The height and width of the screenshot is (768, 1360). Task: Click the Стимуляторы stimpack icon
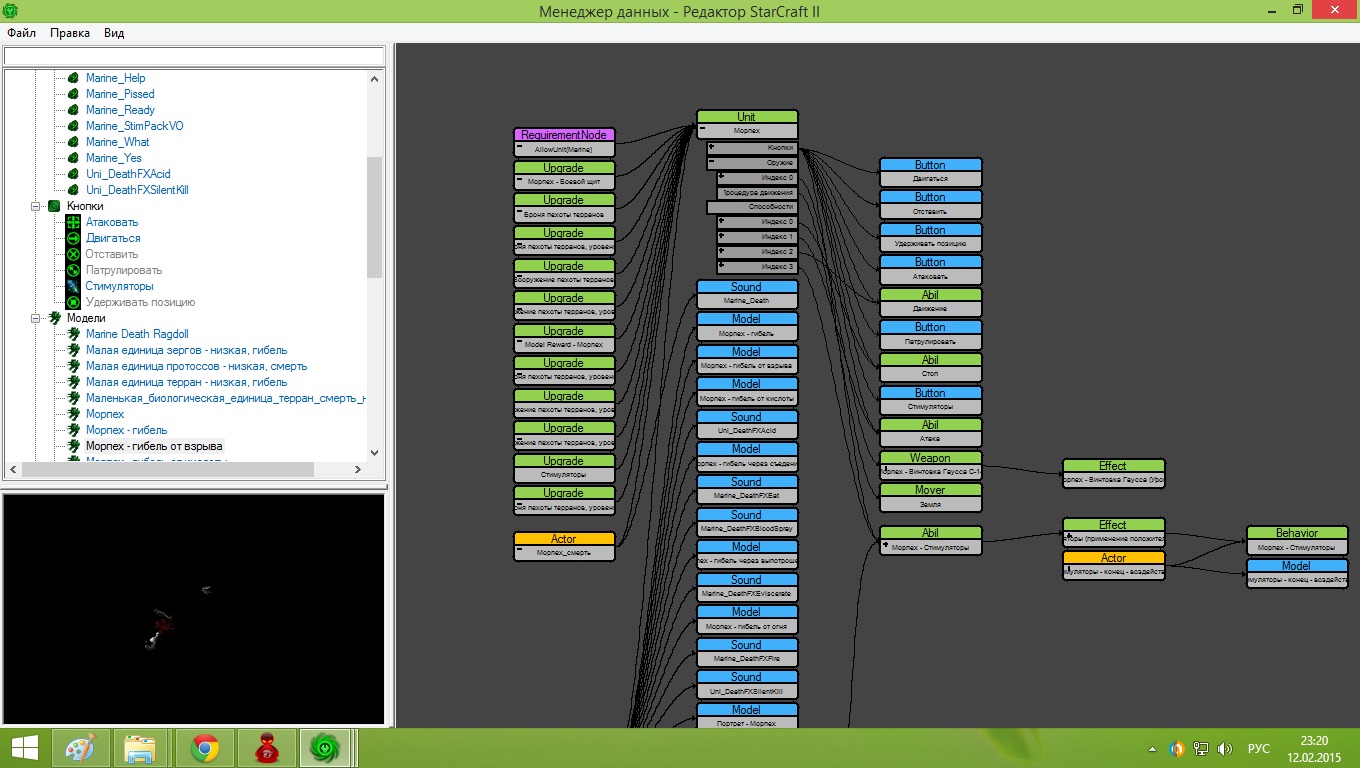click(73, 286)
